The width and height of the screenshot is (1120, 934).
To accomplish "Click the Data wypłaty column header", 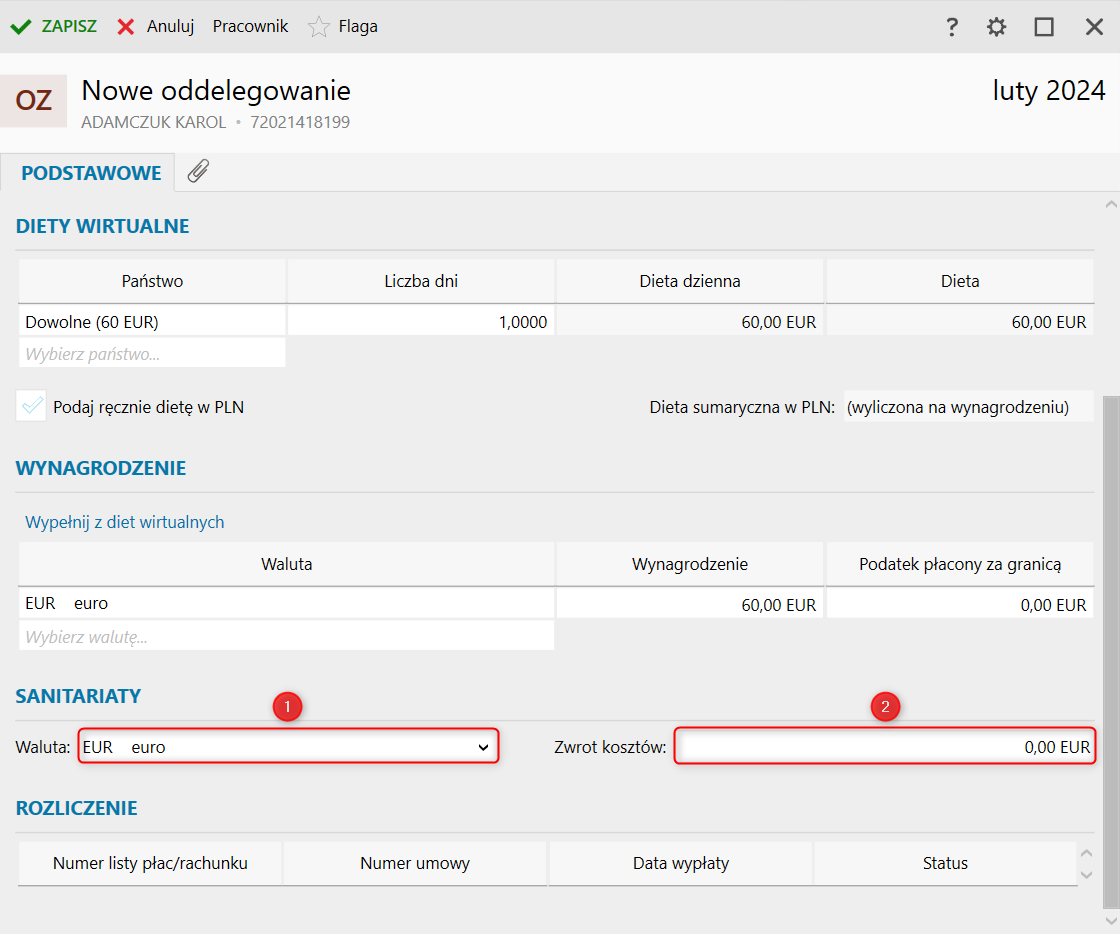I will (x=681, y=863).
